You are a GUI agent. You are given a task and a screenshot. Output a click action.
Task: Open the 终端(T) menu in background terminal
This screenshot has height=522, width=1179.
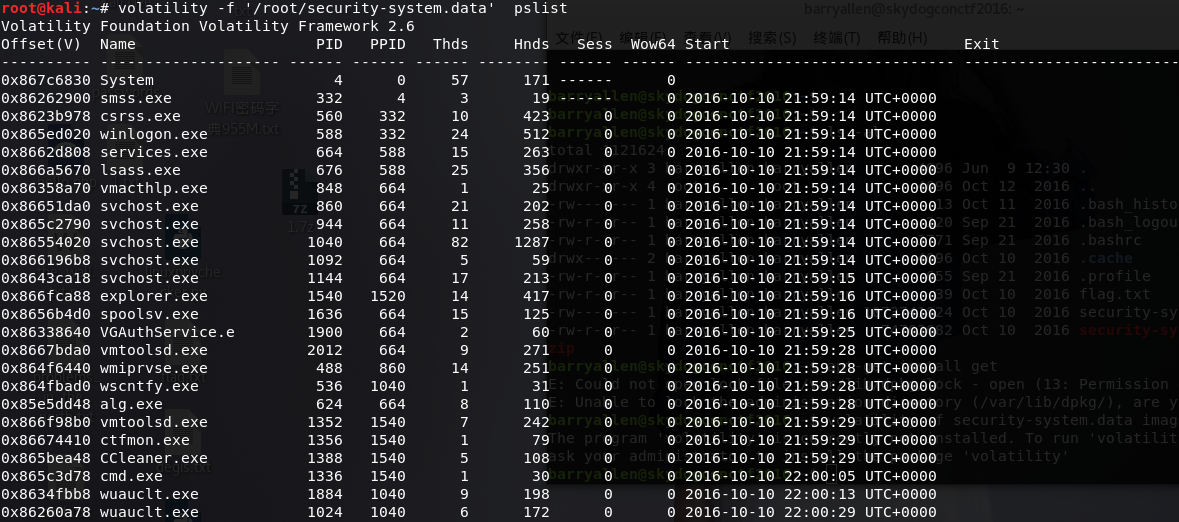tap(838, 38)
